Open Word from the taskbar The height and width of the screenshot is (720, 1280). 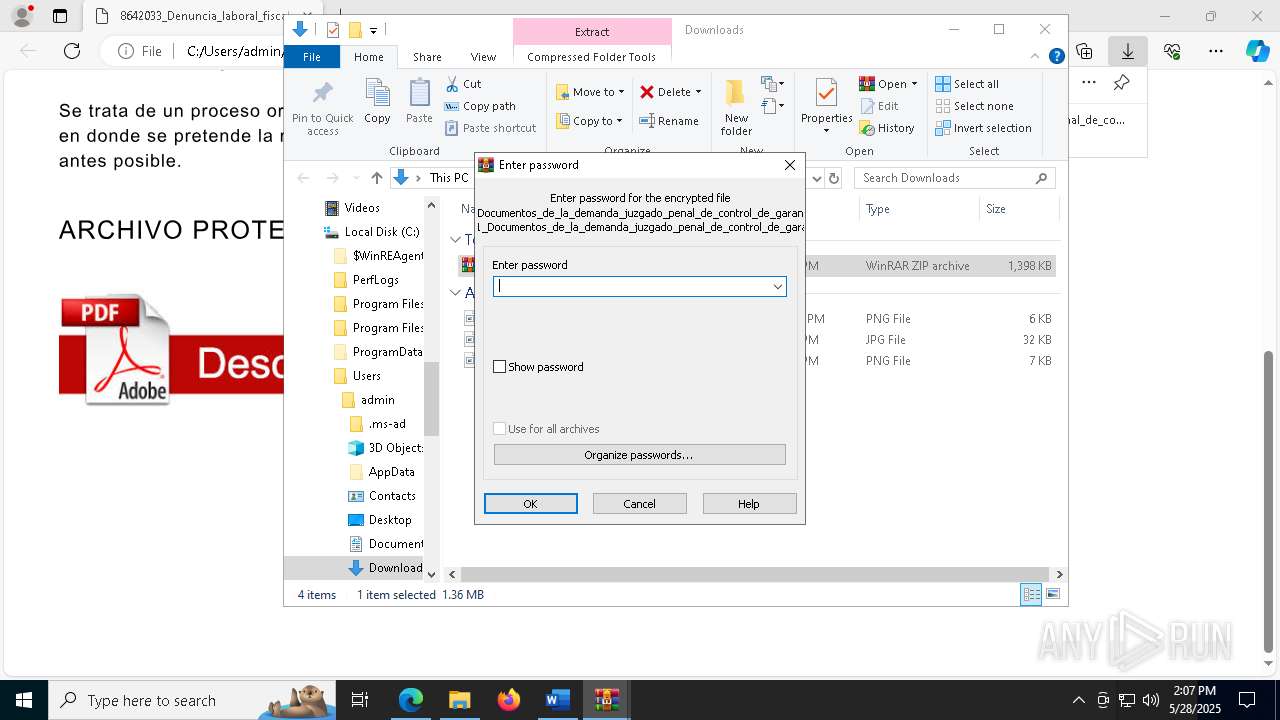tap(557, 700)
